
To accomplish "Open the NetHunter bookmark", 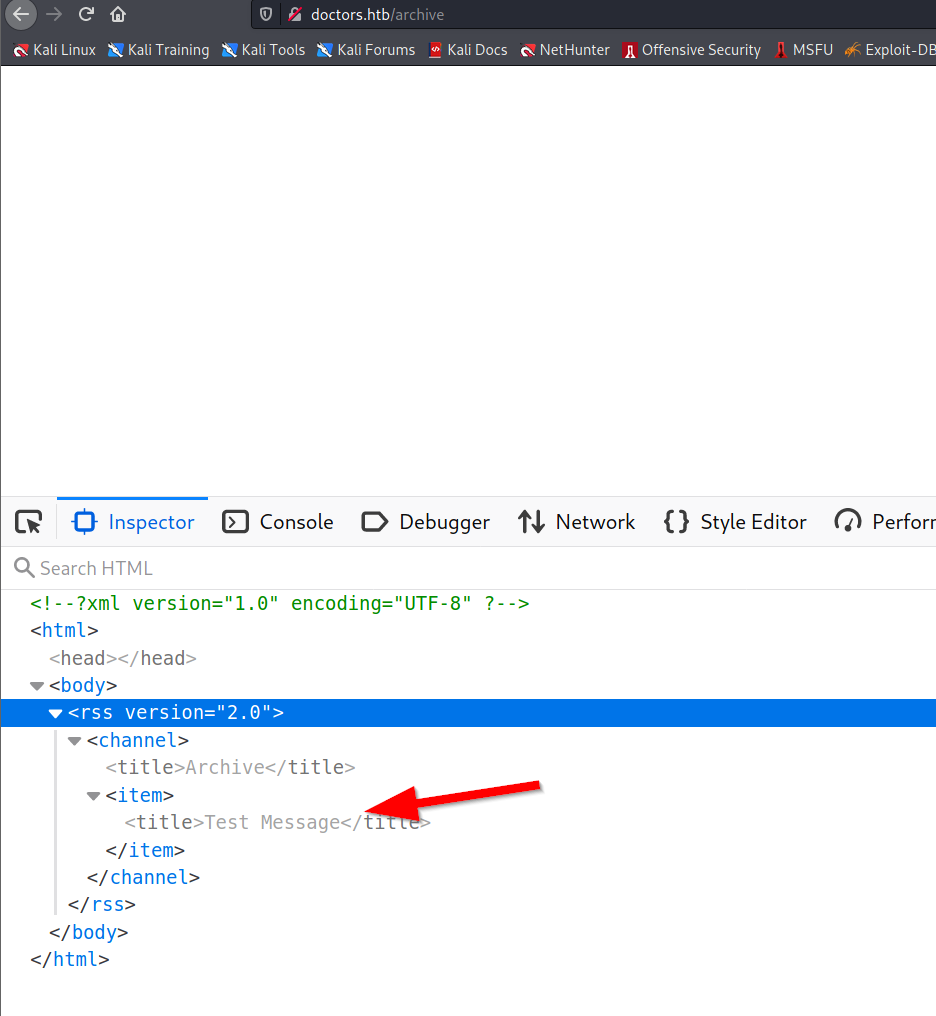I will pyautogui.click(x=565, y=50).
